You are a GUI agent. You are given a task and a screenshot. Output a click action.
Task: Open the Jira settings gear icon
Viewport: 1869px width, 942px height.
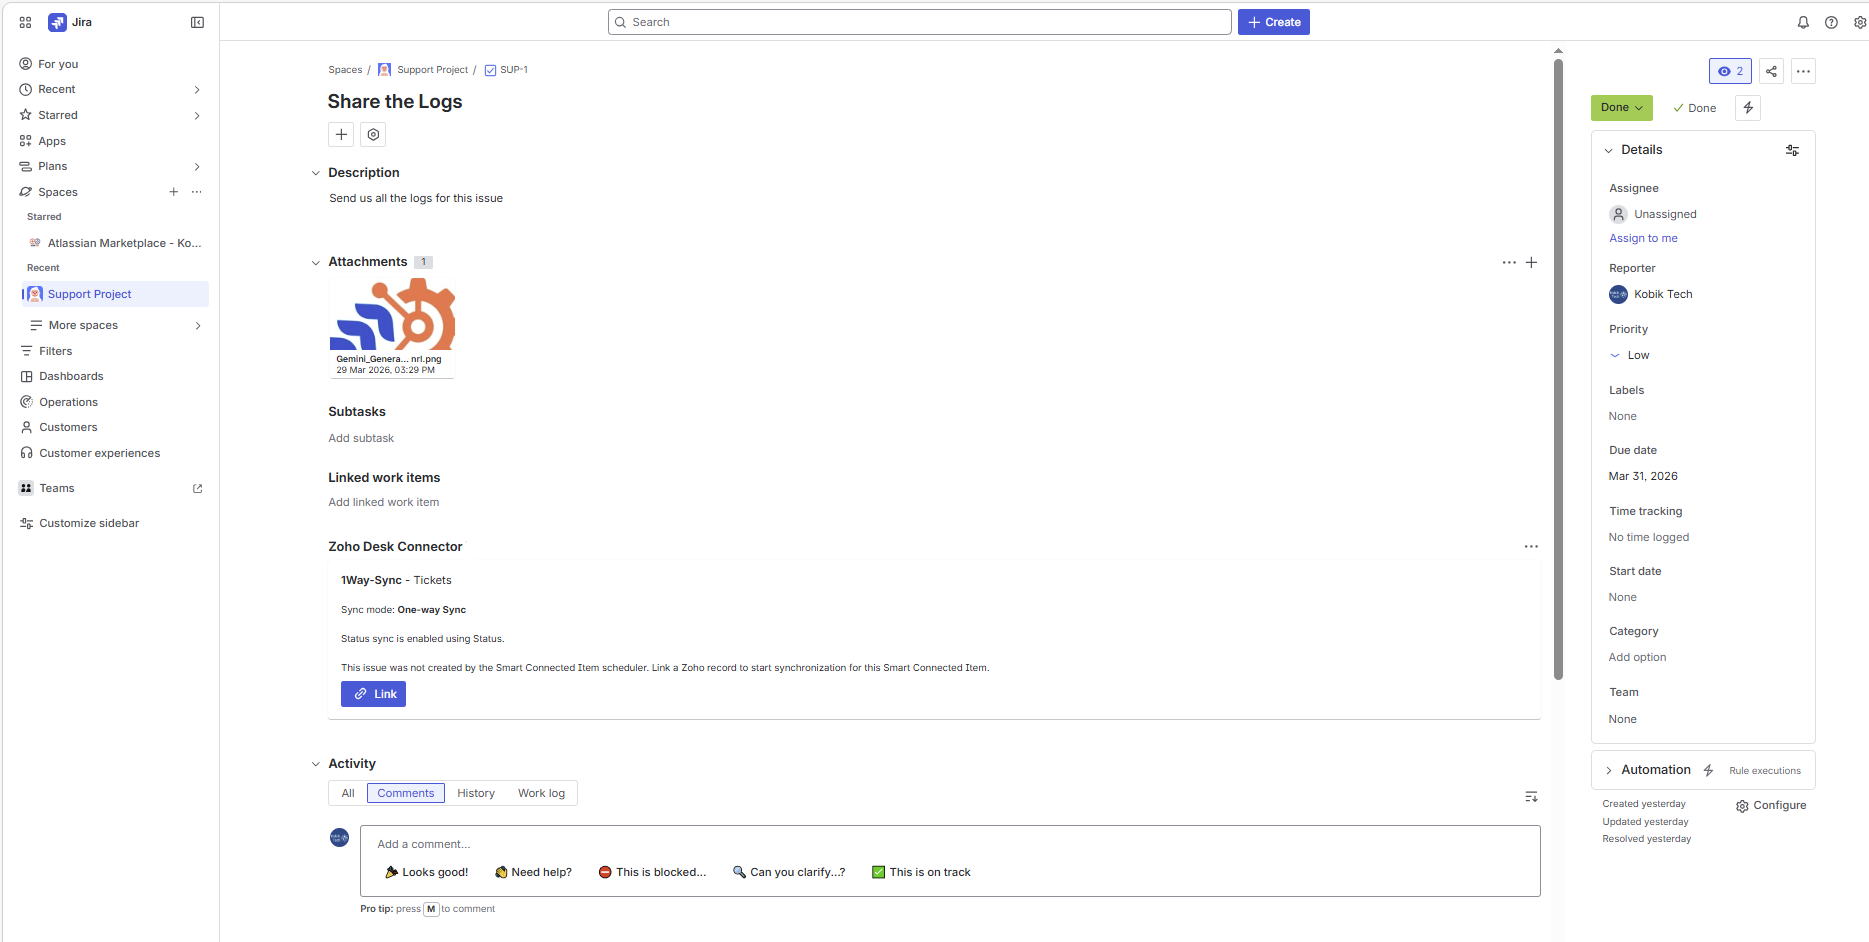pos(1860,21)
